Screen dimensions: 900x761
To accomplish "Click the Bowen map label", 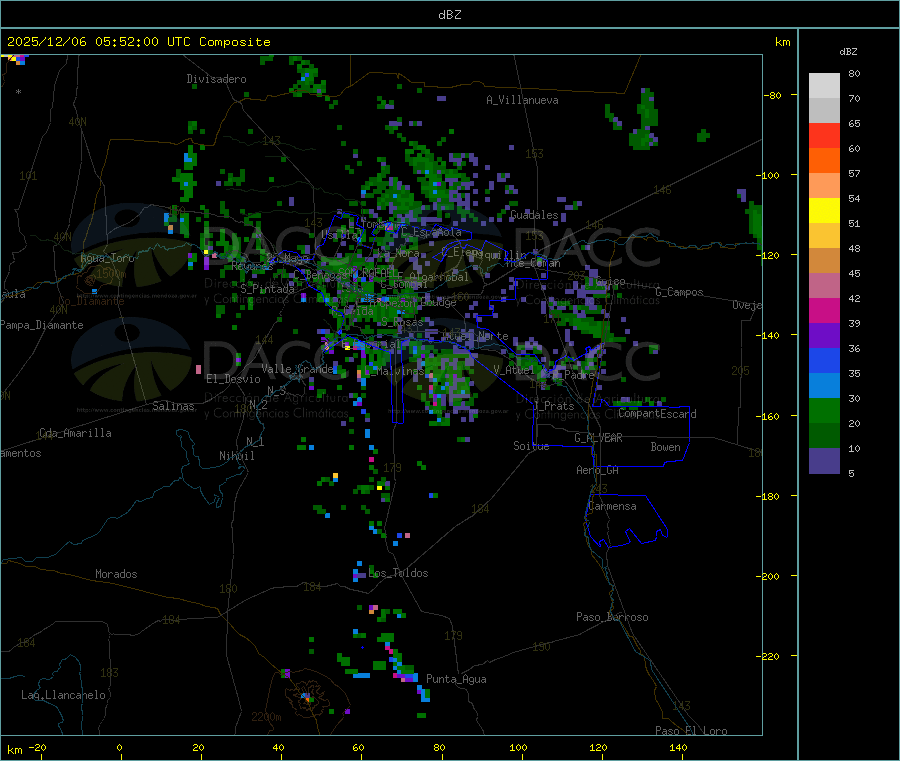I will tap(665, 447).
